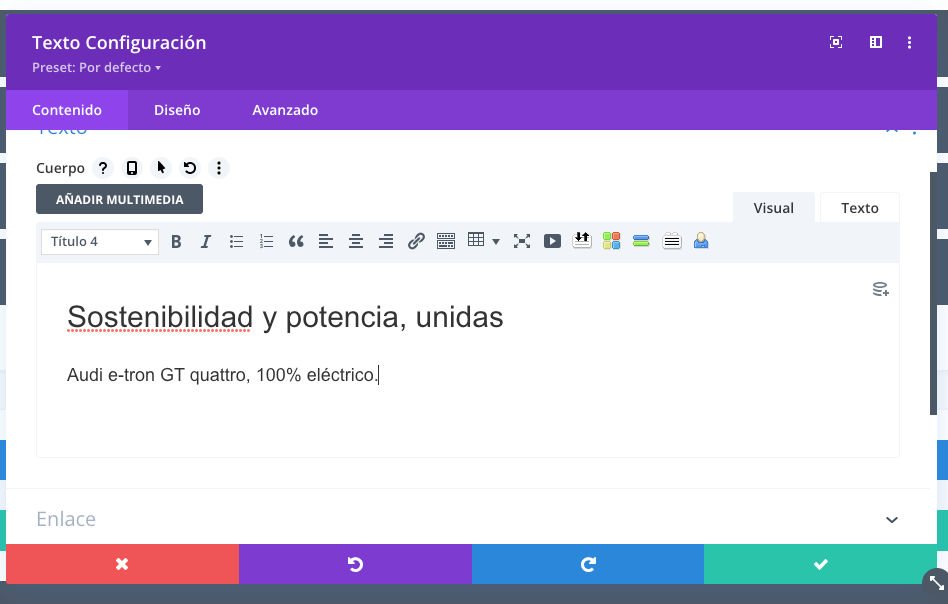Viewport: 948px width, 604px height.
Task: Use dynamic content database icon
Action: point(880,290)
